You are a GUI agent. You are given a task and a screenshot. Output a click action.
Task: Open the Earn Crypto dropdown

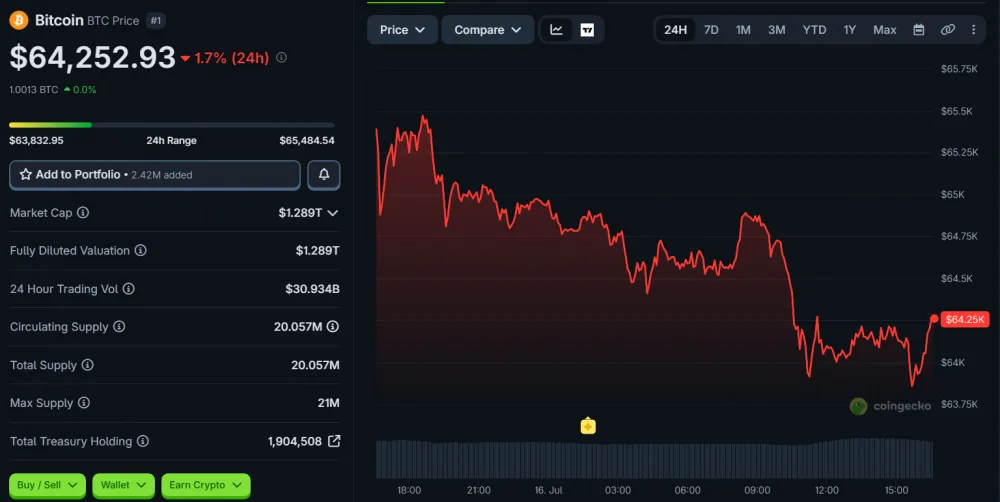coord(205,485)
